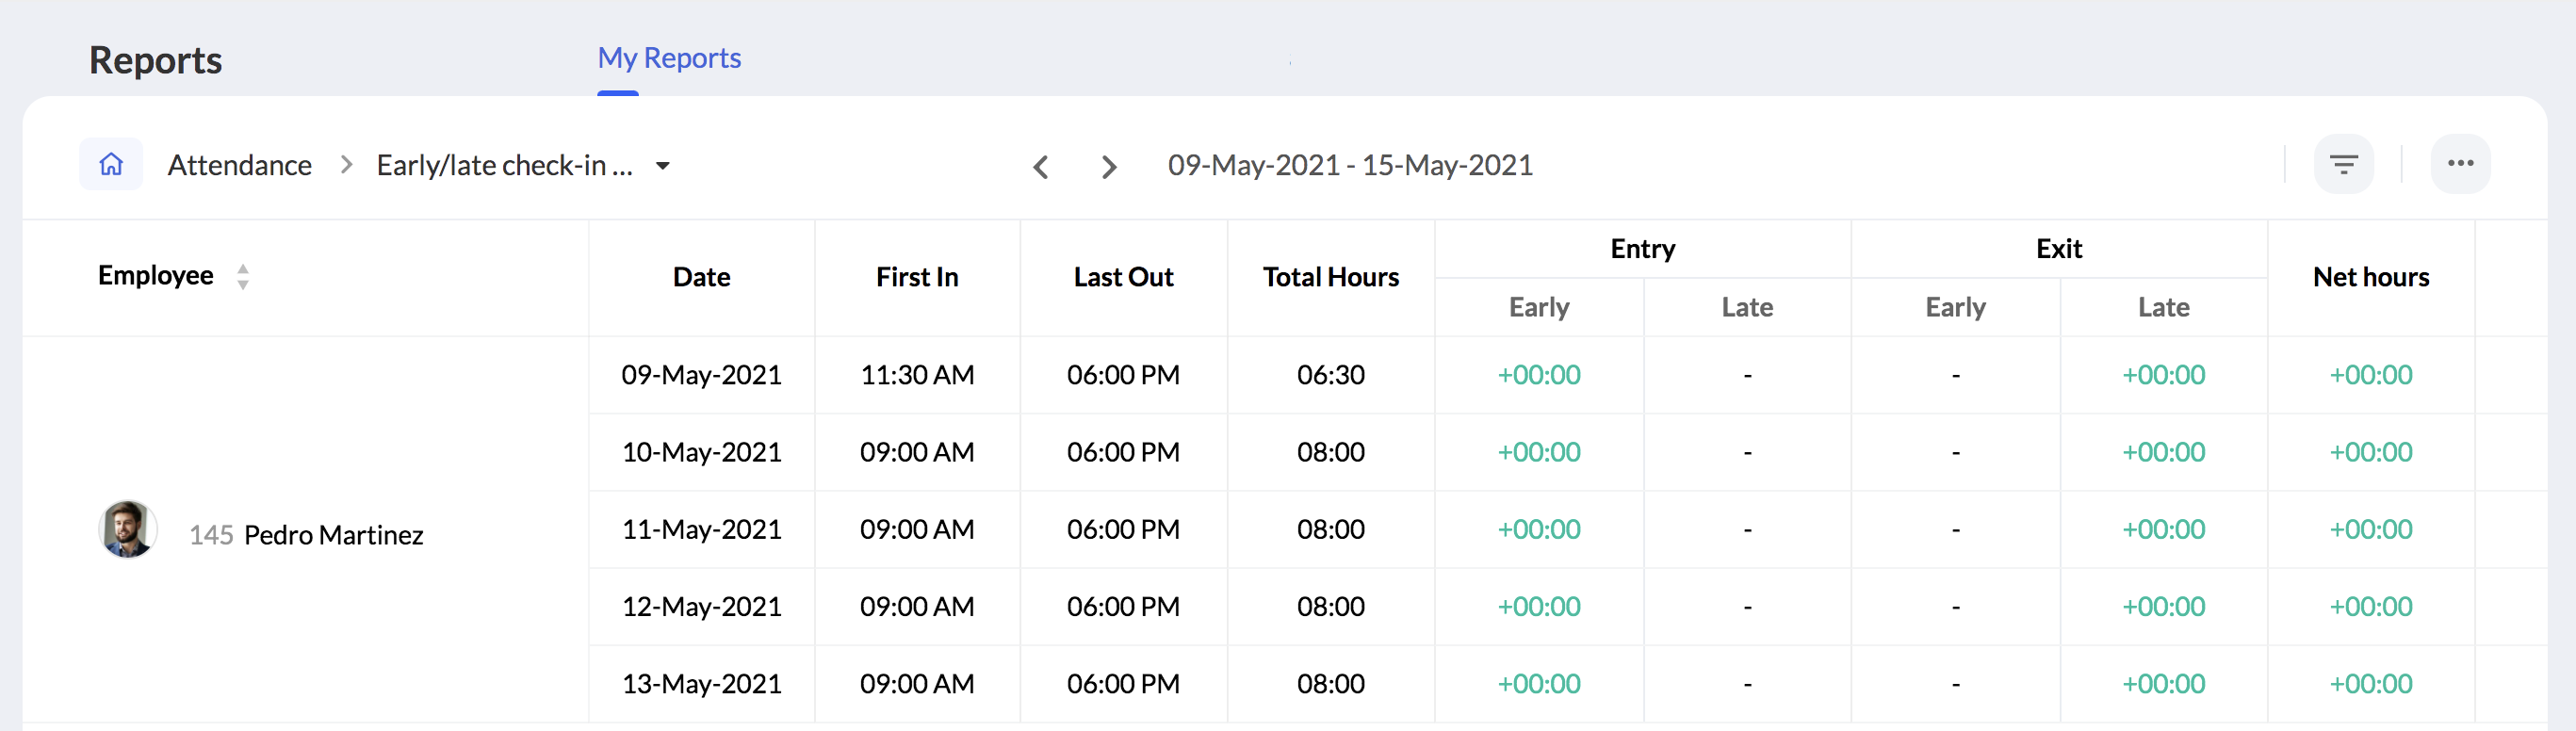Viewport: 2576px width, 731px height.
Task: Select the 13-May-2021 row date
Action: point(701,684)
